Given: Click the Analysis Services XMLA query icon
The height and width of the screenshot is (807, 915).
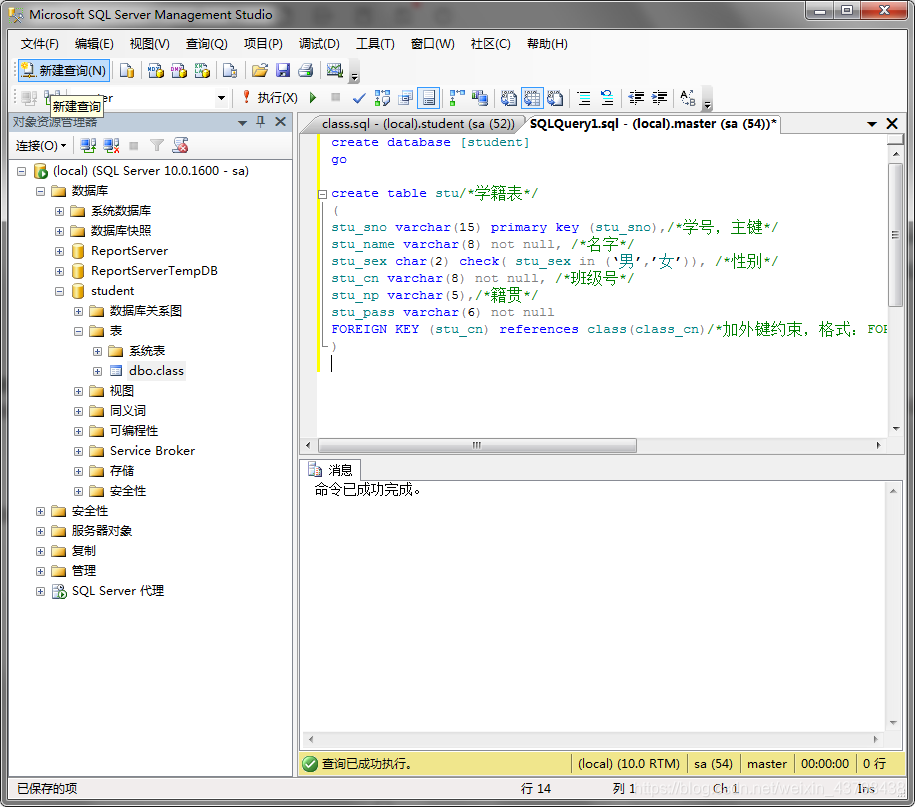Looking at the screenshot, I should click(202, 71).
